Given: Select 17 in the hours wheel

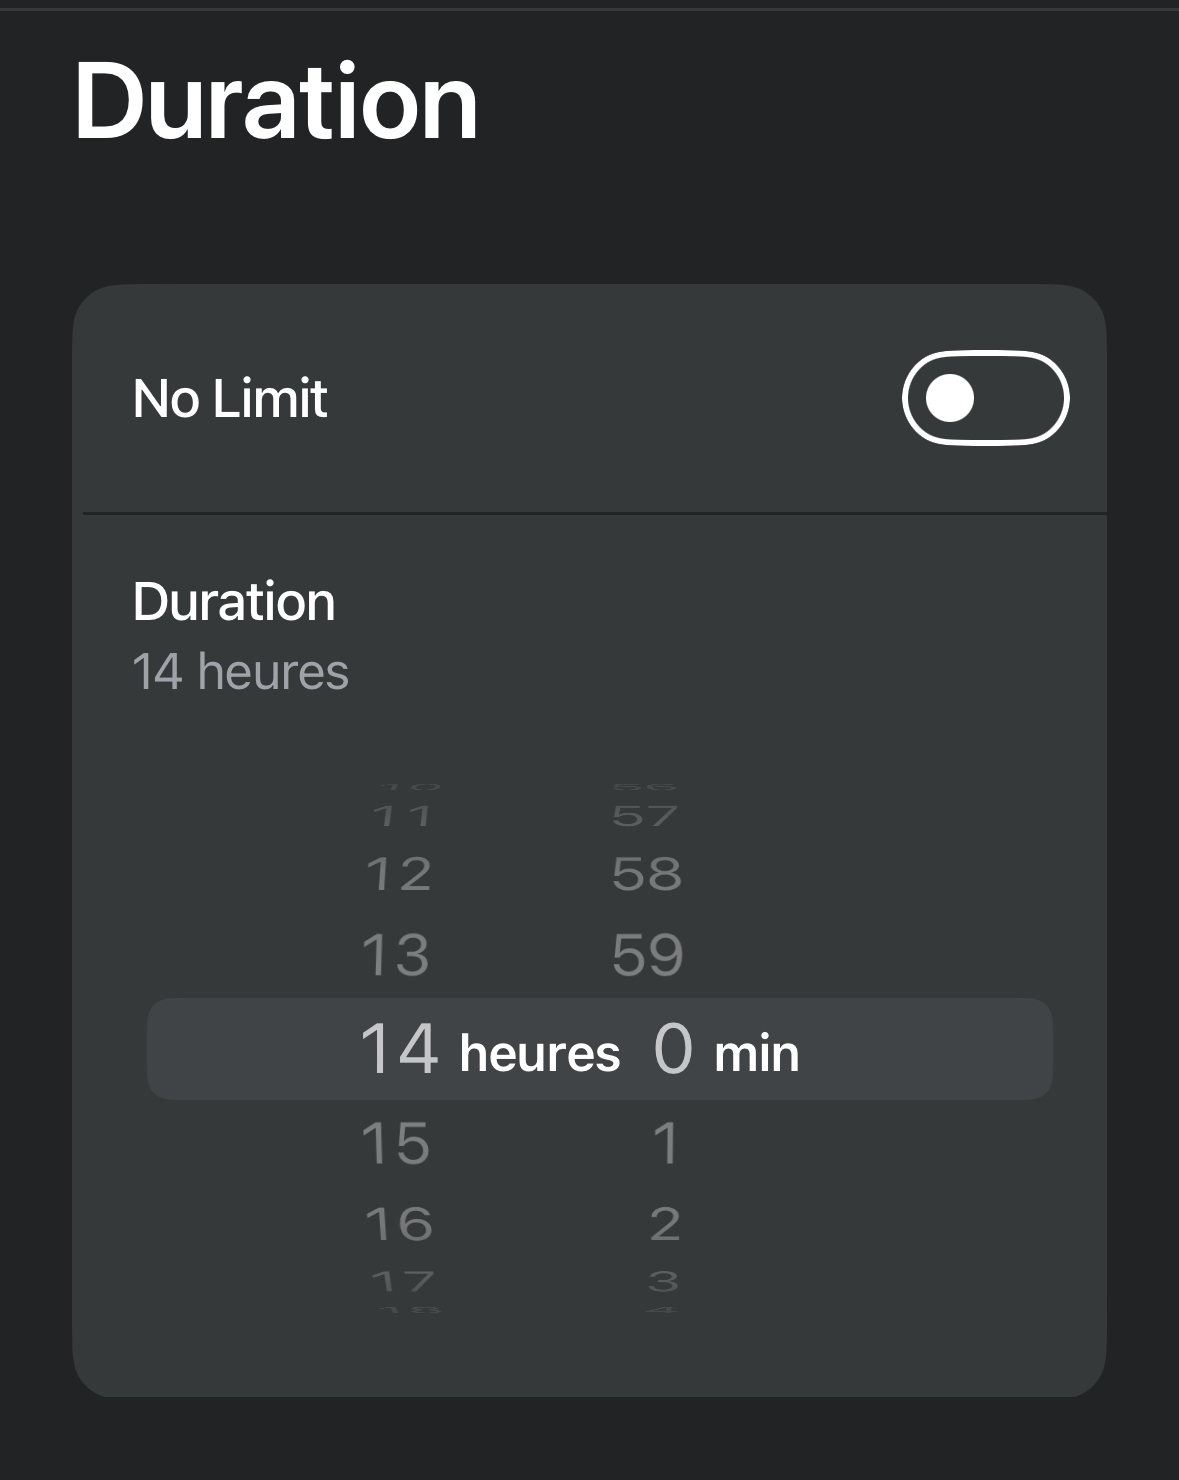Looking at the screenshot, I should pyautogui.click(x=402, y=1281).
